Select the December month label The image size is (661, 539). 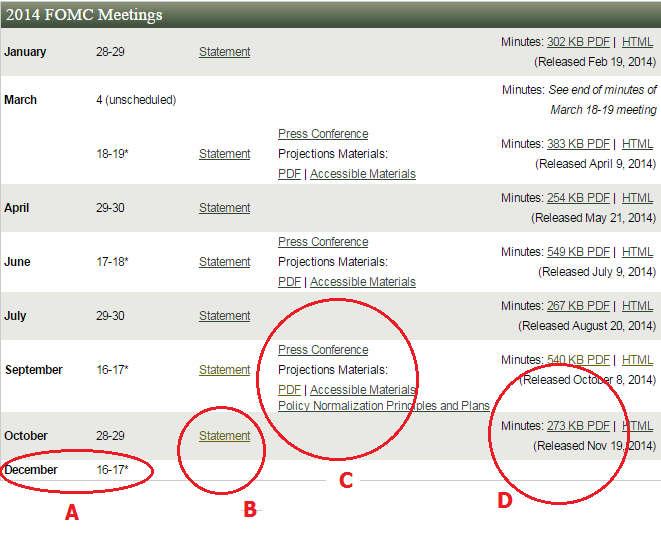coord(31,469)
